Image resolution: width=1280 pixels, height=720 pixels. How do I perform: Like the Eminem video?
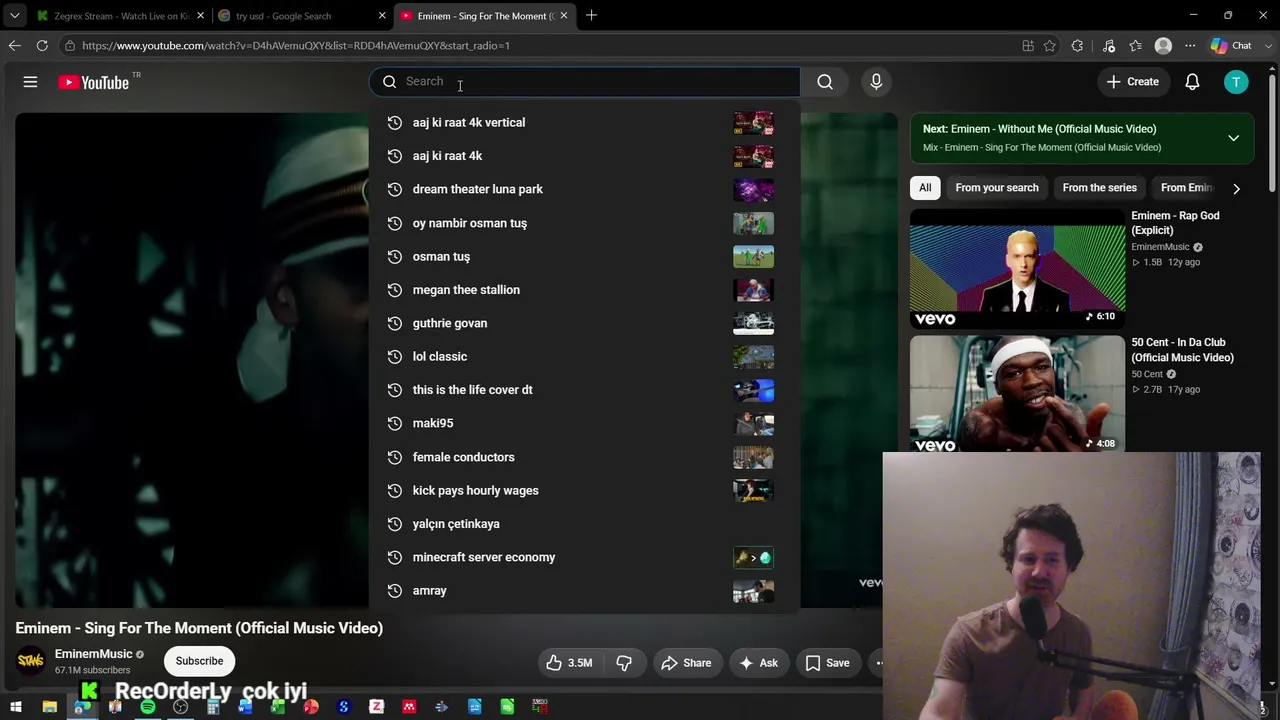(569, 662)
